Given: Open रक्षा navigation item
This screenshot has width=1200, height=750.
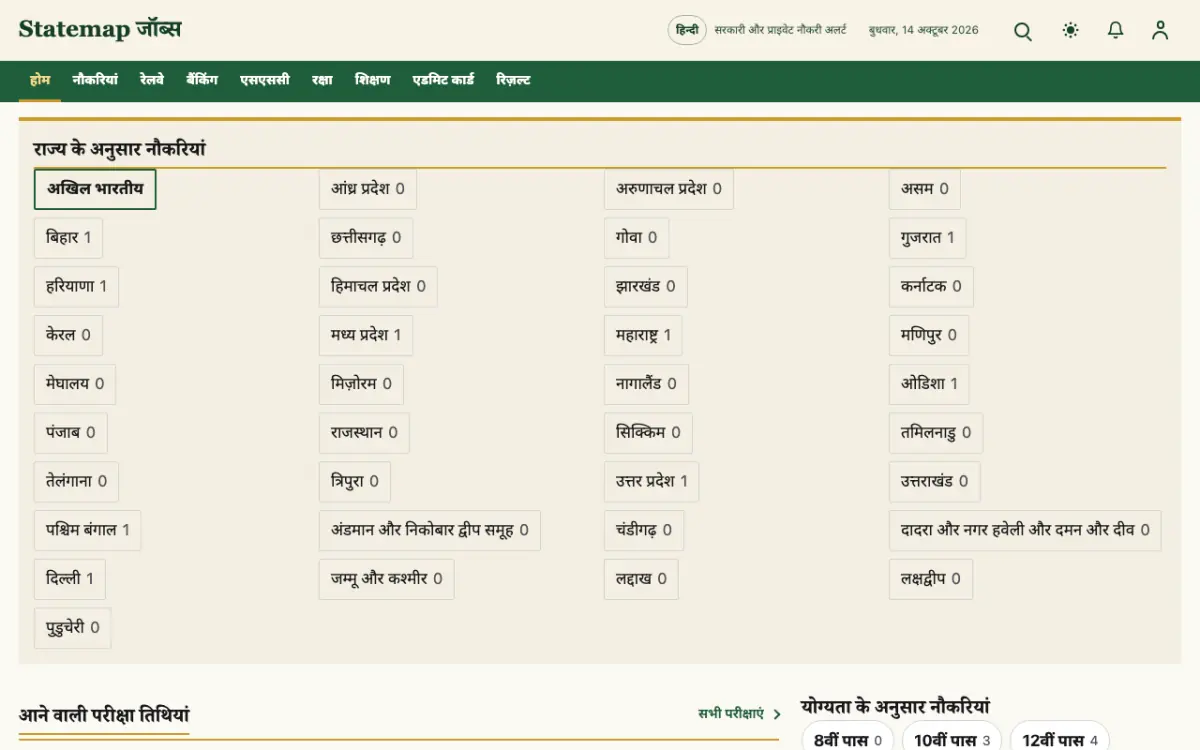Looking at the screenshot, I should pyautogui.click(x=322, y=80).
